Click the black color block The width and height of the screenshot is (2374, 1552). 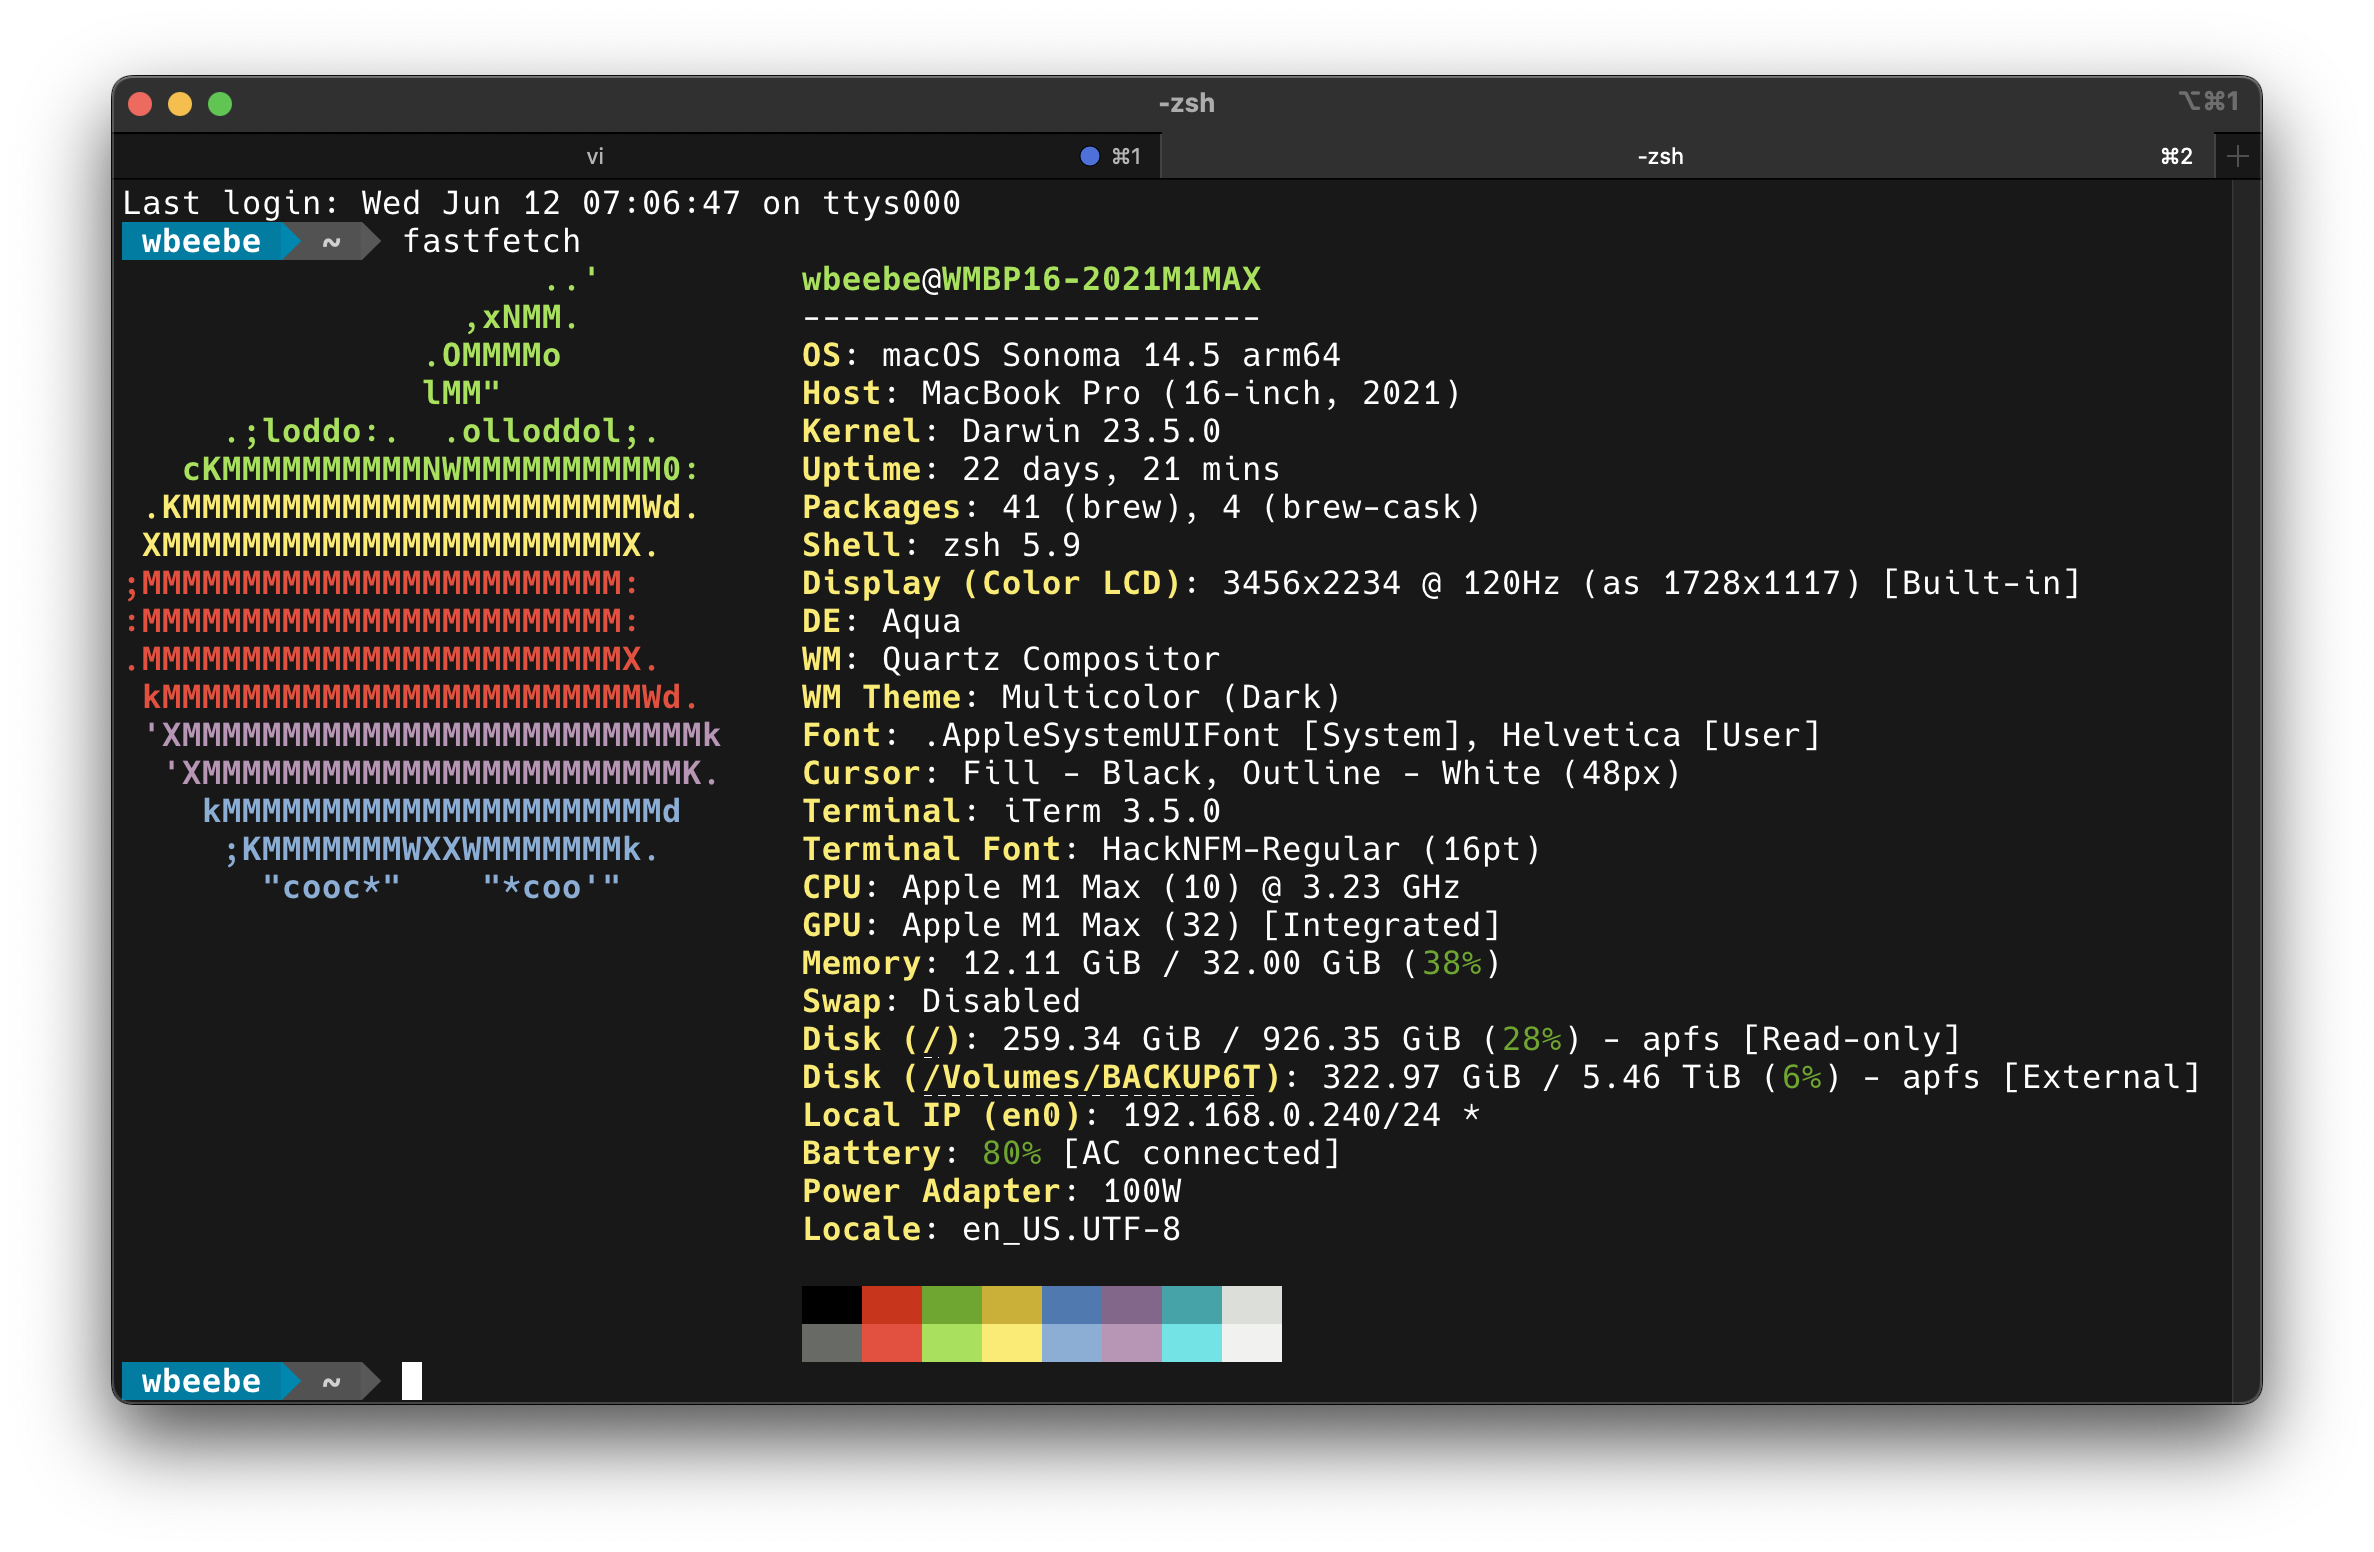tap(832, 1305)
